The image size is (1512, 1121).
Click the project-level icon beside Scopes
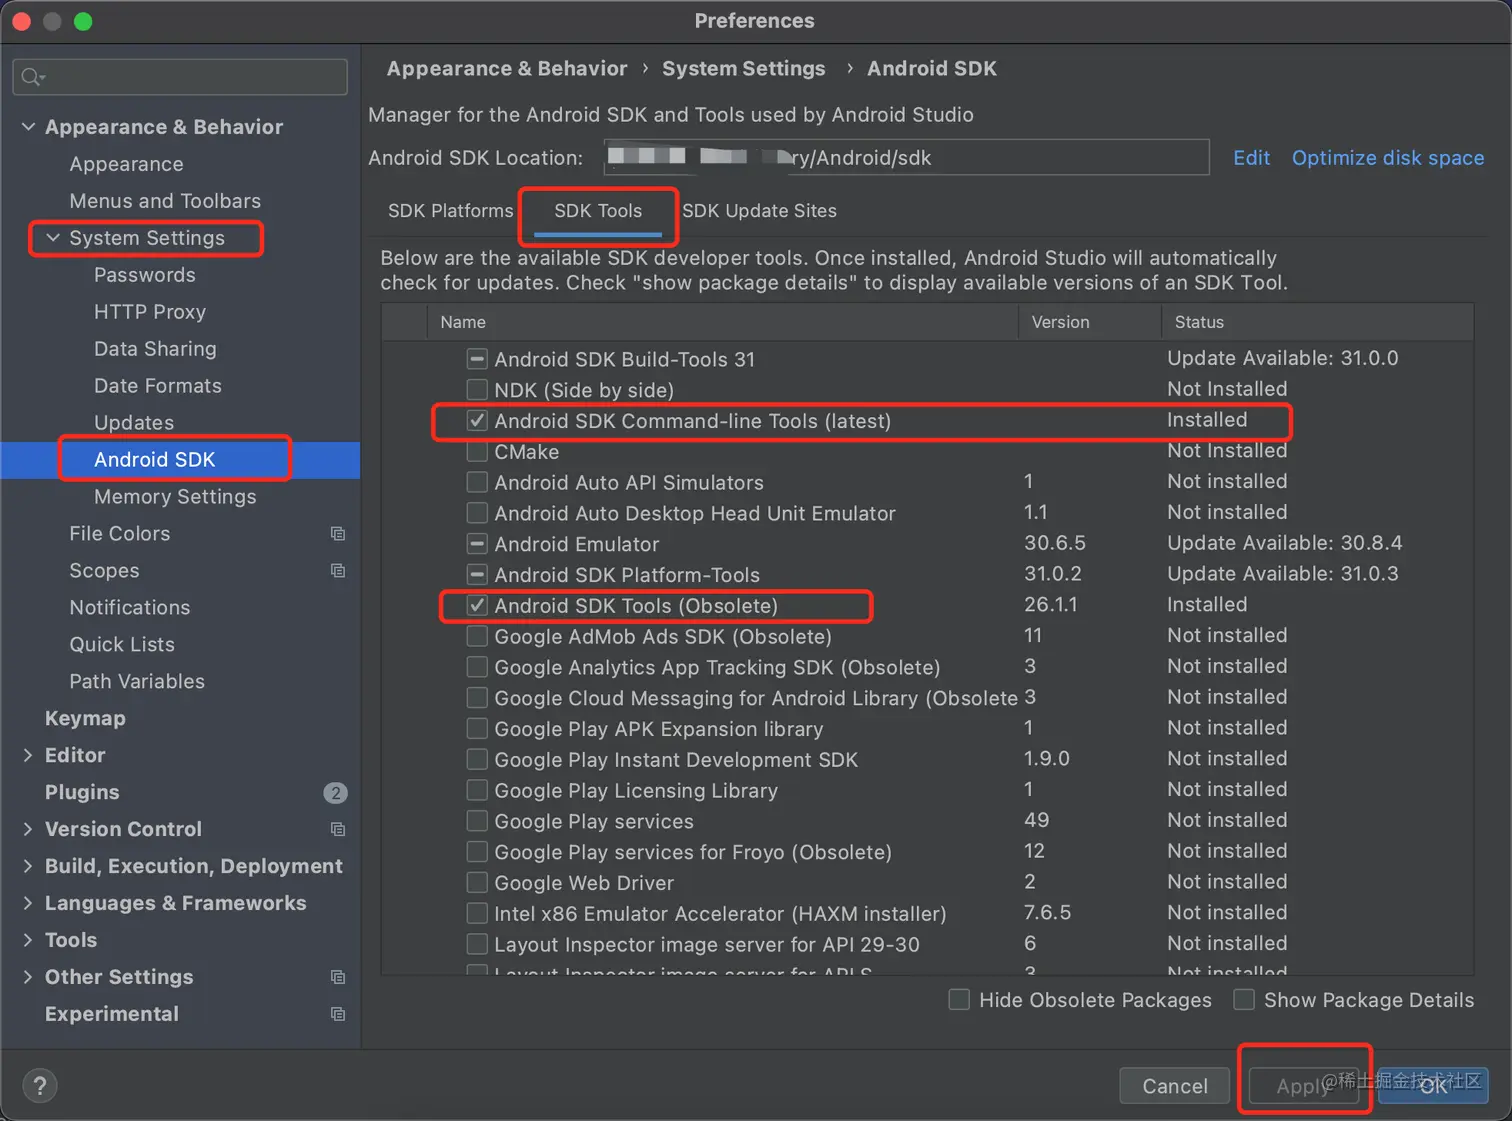[338, 571]
